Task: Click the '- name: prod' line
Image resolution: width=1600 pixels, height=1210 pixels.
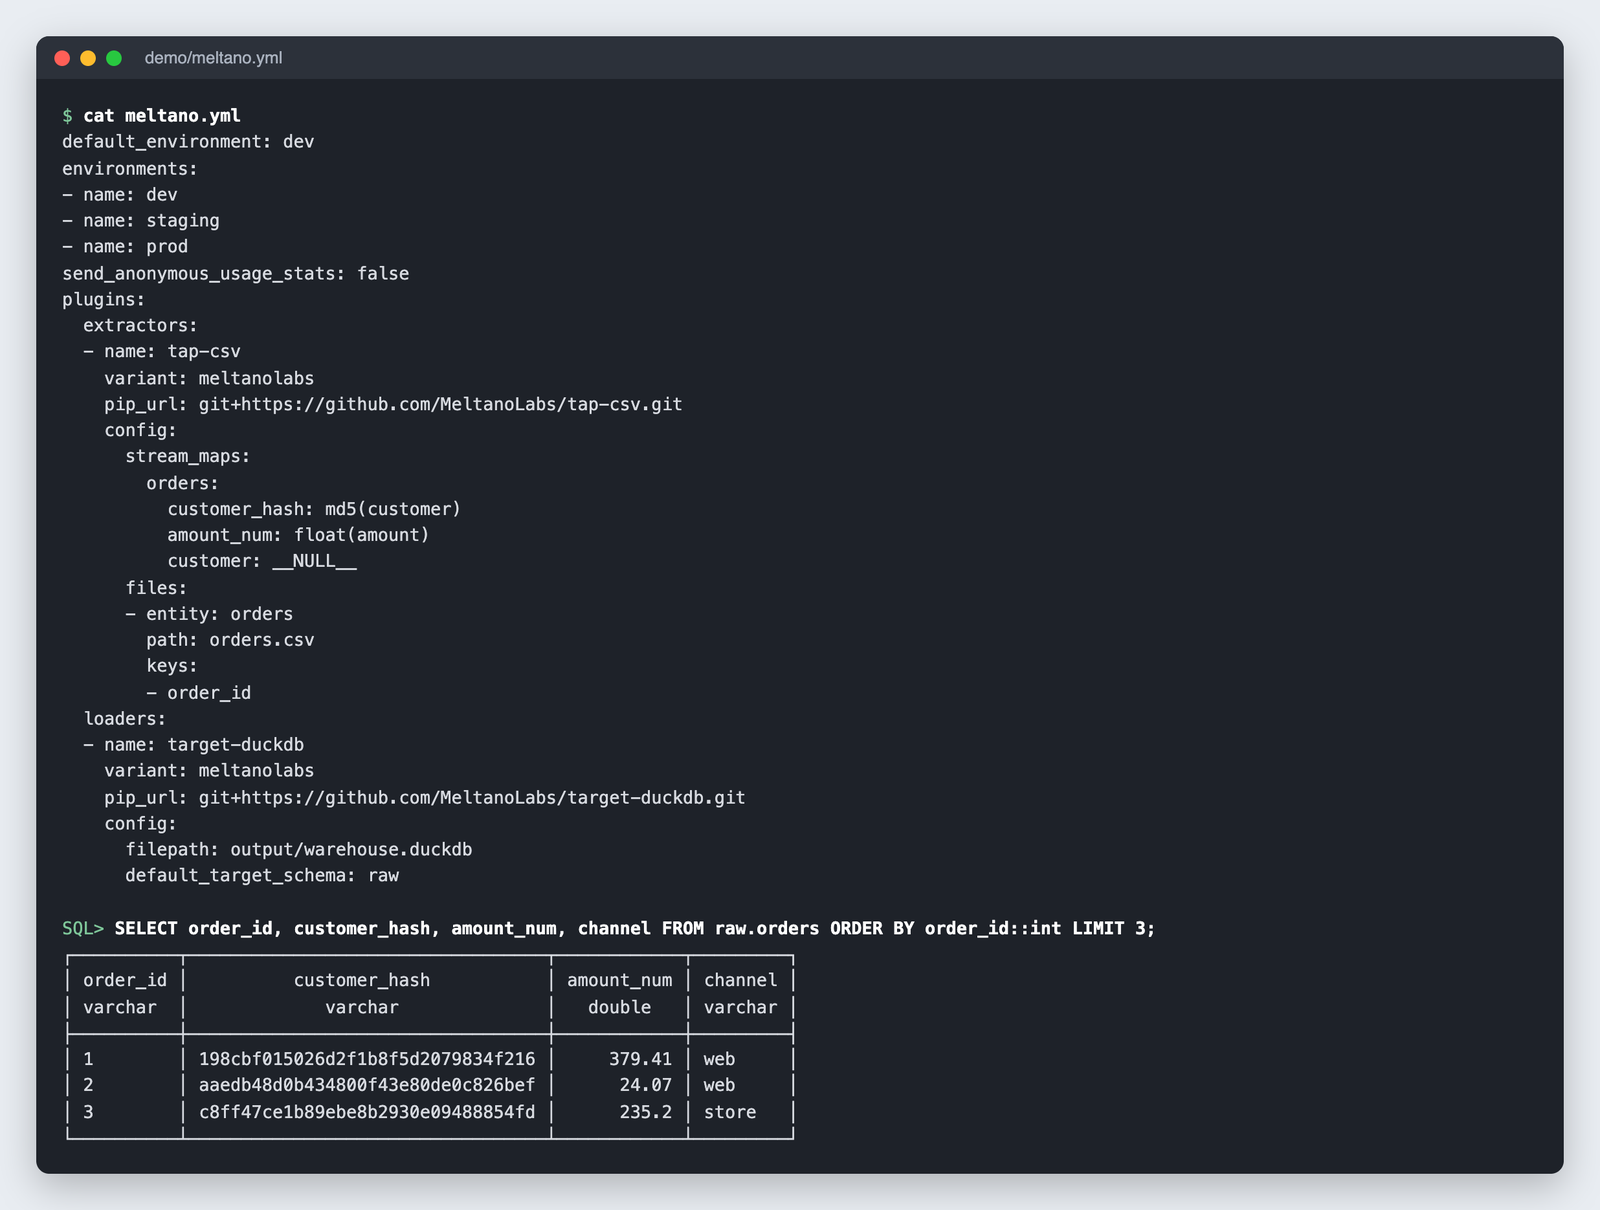Action: click(x=125, y=247)
